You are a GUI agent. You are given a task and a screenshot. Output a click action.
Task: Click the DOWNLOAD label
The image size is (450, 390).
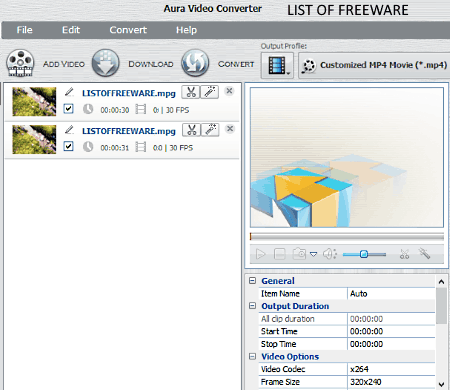coord(151,64)
